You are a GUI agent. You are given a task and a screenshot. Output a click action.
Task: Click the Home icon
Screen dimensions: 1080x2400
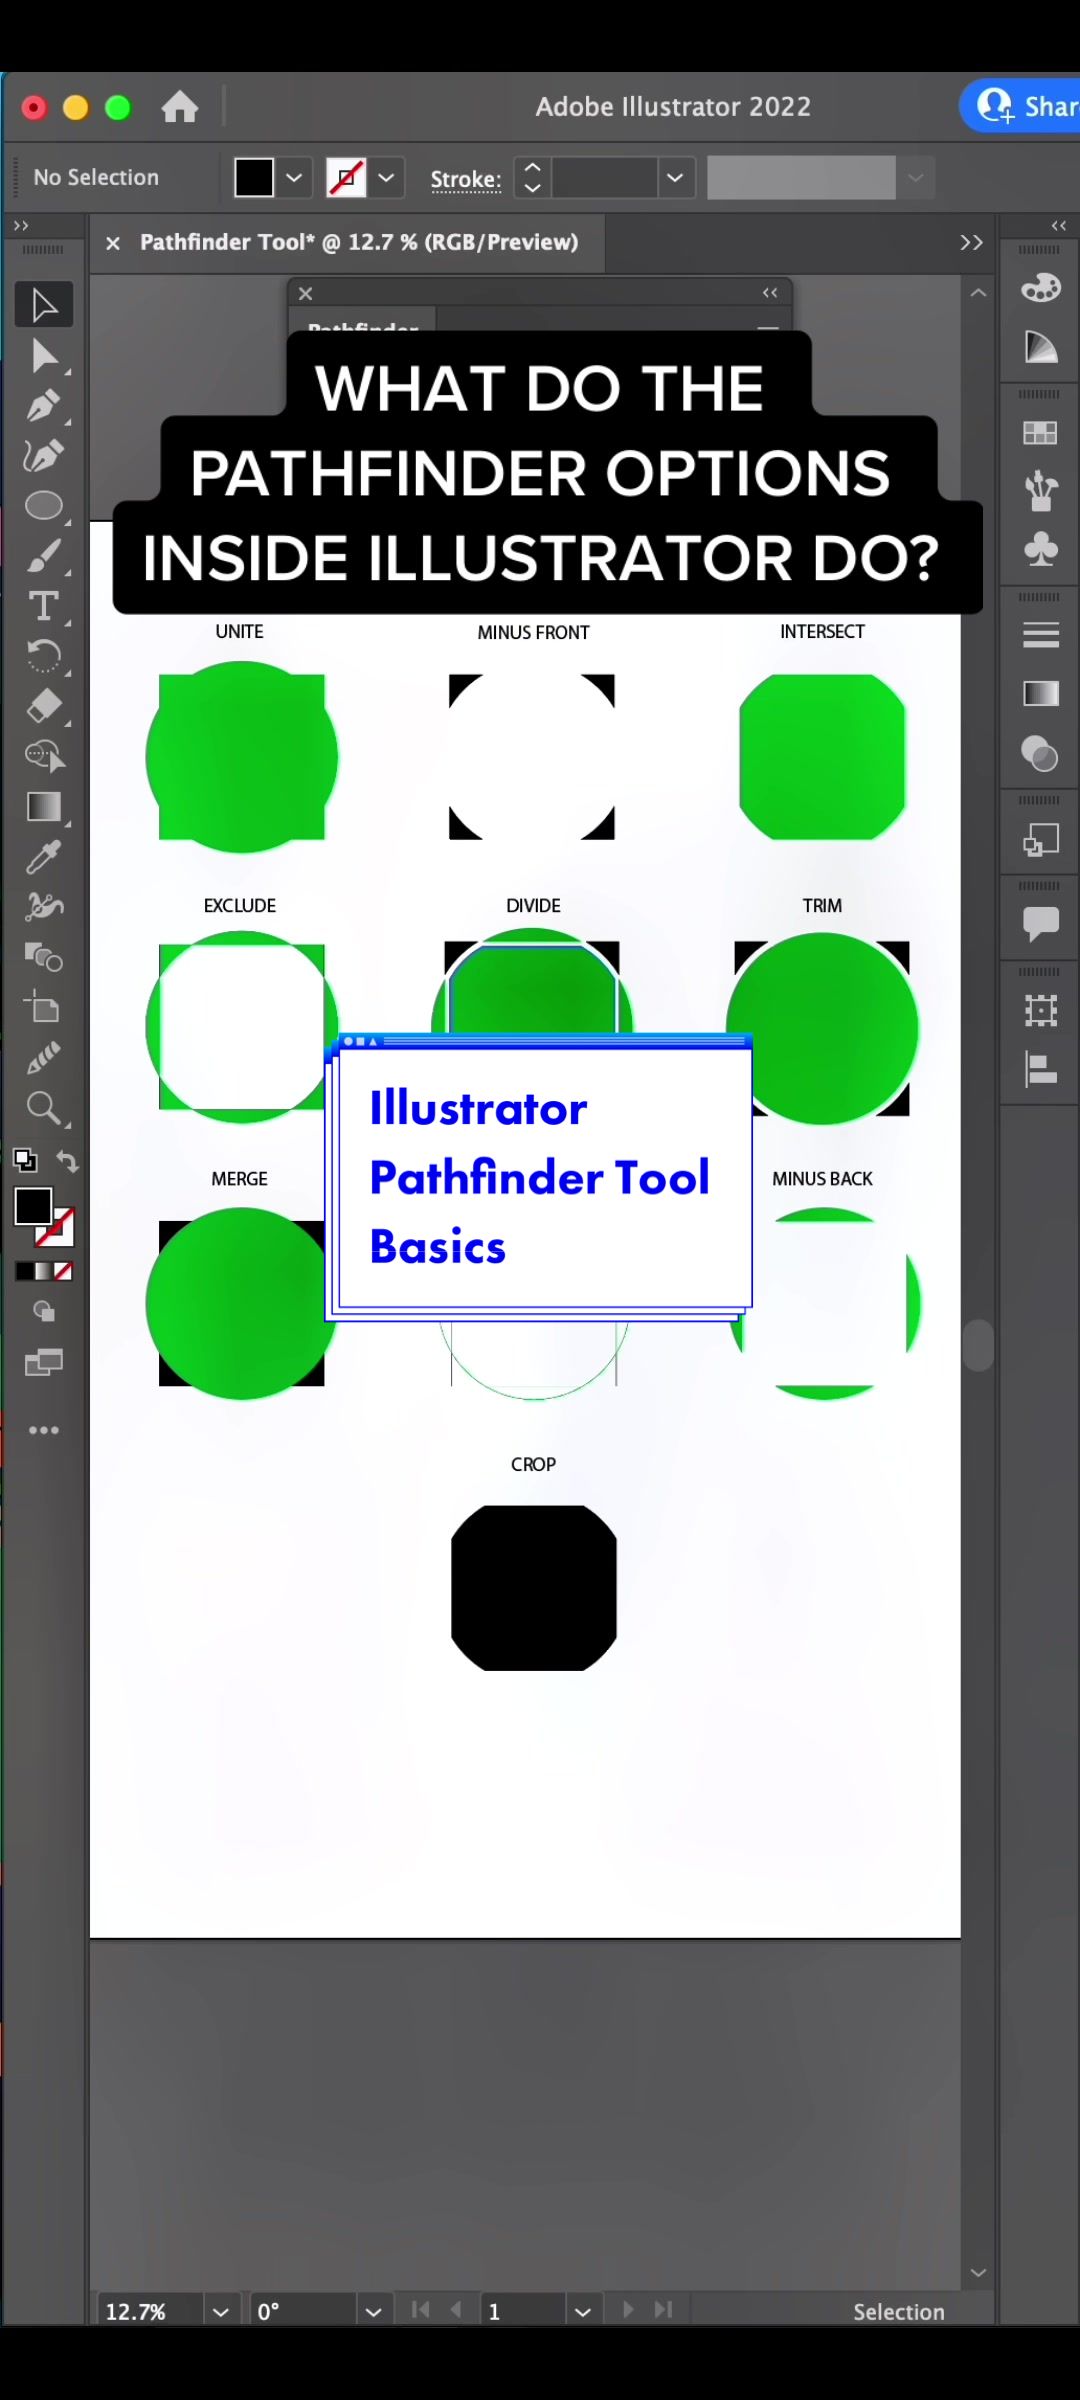[x=180, y=106]
